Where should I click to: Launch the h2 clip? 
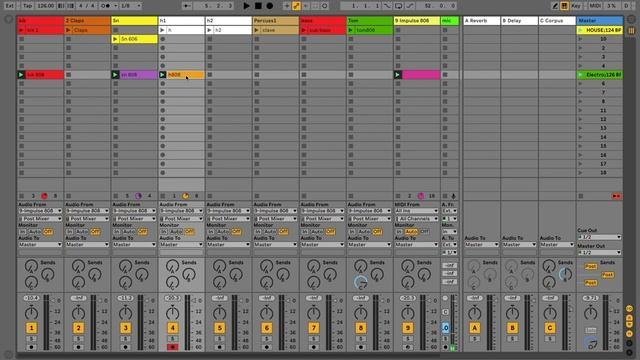tap(209, 30)
